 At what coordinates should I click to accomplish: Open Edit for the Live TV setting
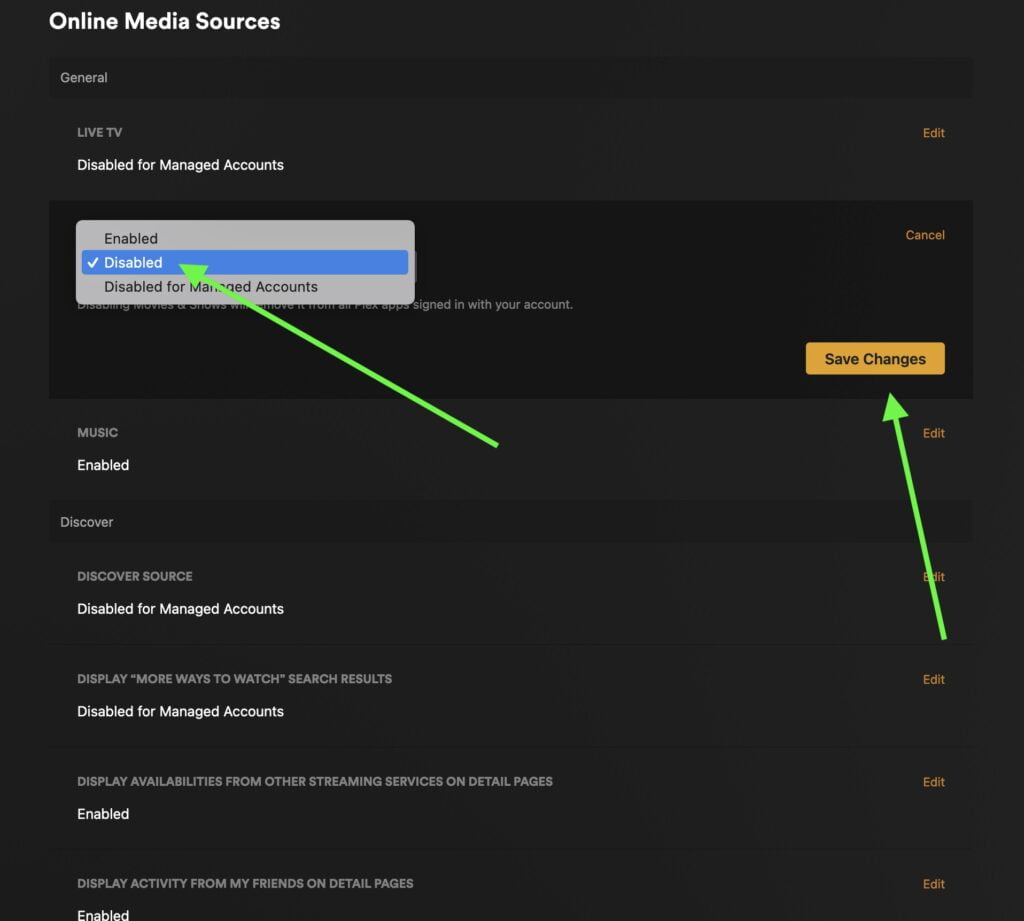(x=933, y=133)
